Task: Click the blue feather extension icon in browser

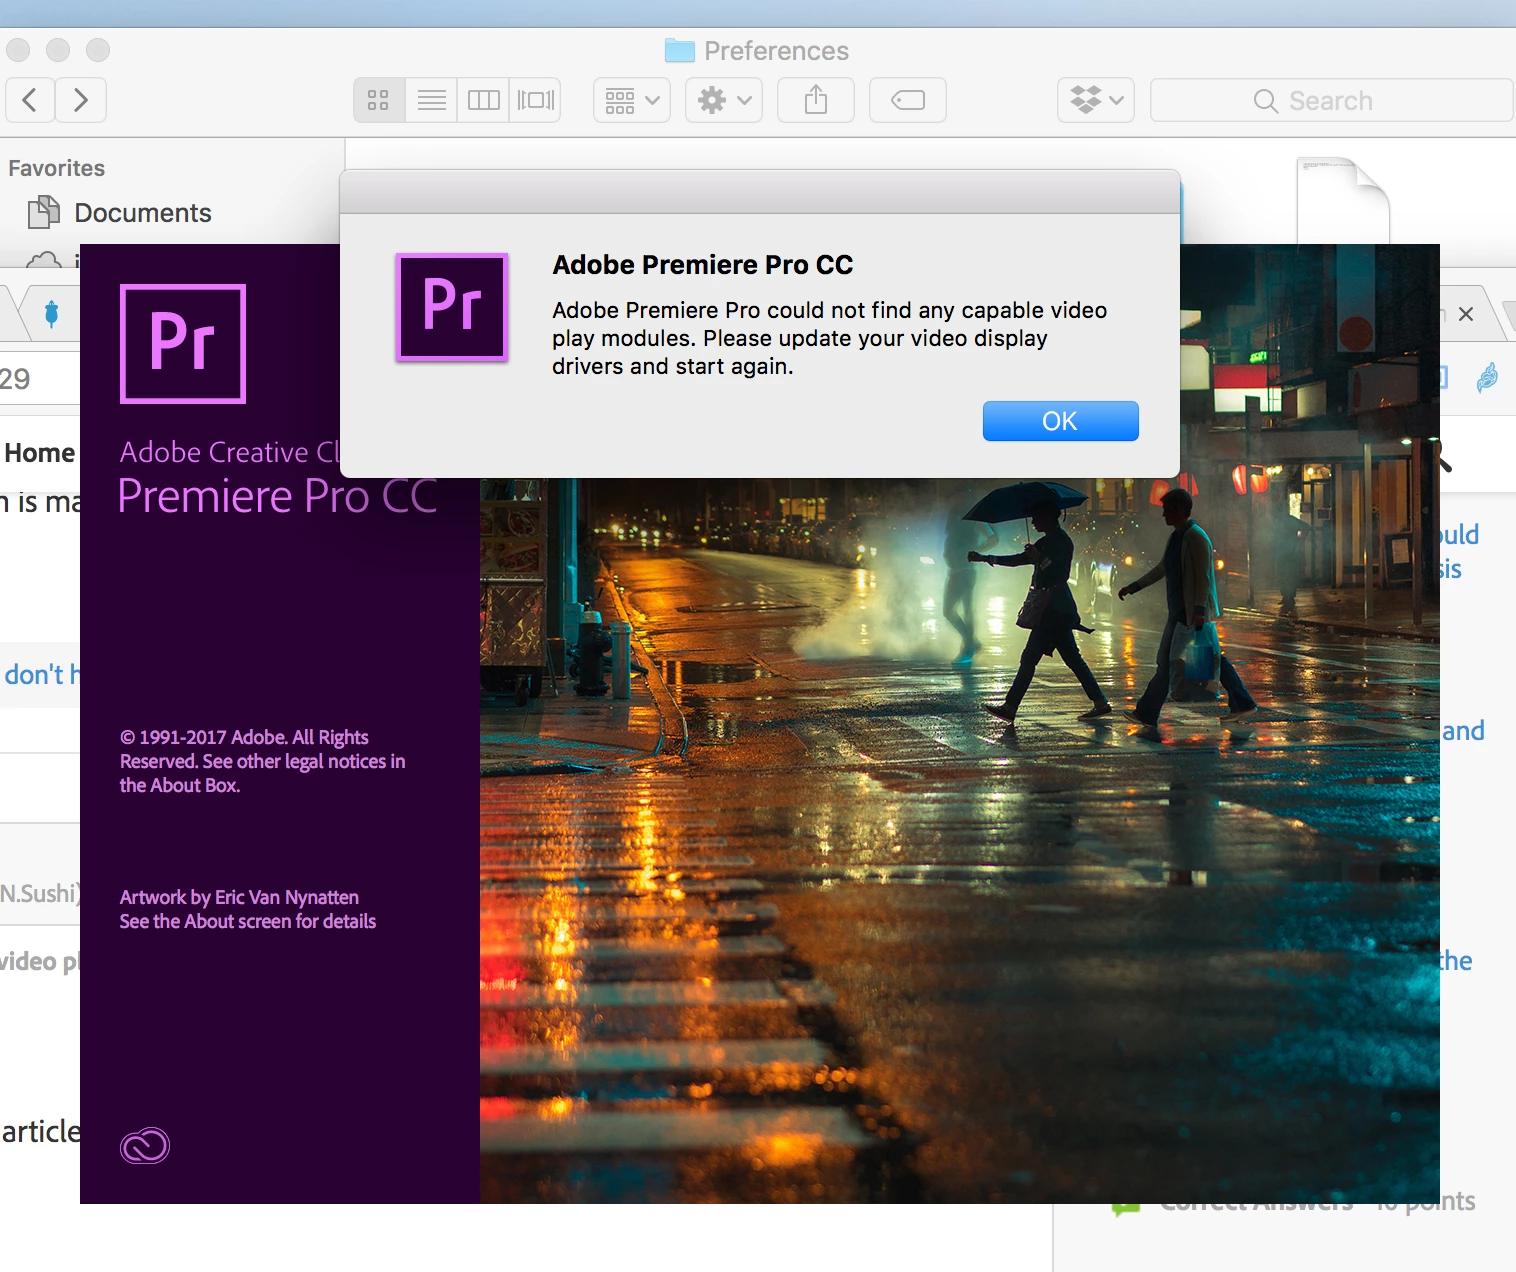Action: [x=1488, y=377]
